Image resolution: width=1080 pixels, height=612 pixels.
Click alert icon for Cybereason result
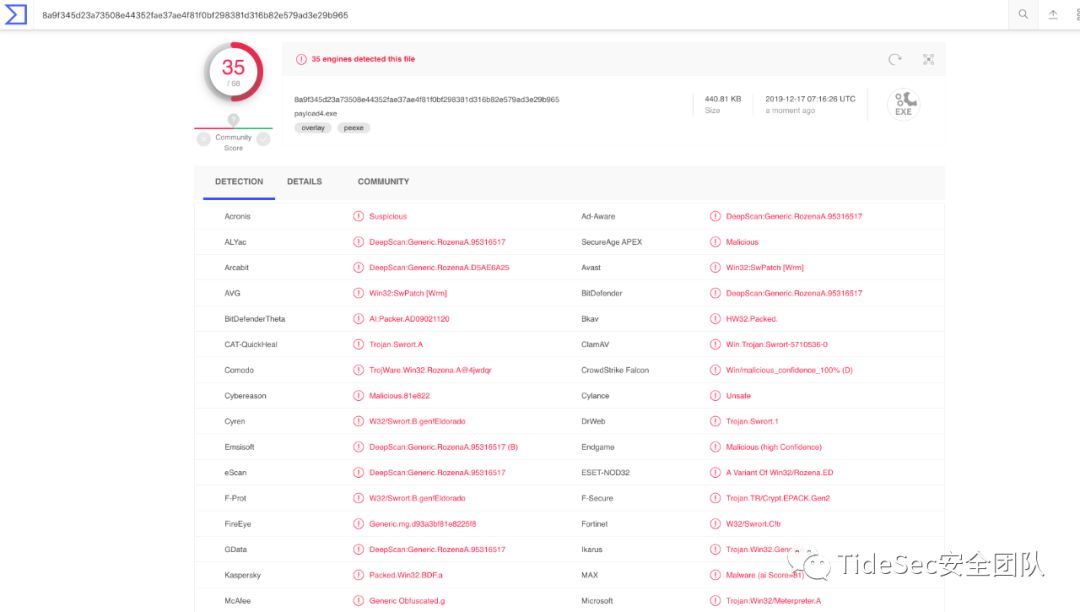click(x=358, y=396)
